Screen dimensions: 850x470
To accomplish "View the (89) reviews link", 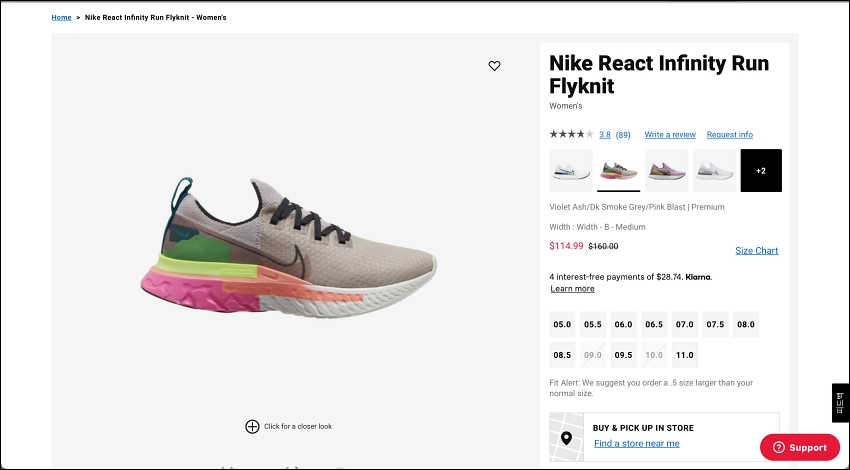I will click(623, 135).
